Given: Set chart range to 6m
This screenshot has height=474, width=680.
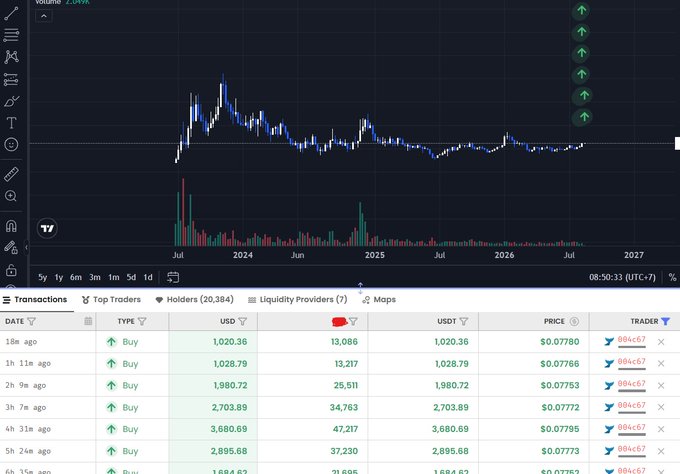Looking at the screenshot, I should point(76,277).
